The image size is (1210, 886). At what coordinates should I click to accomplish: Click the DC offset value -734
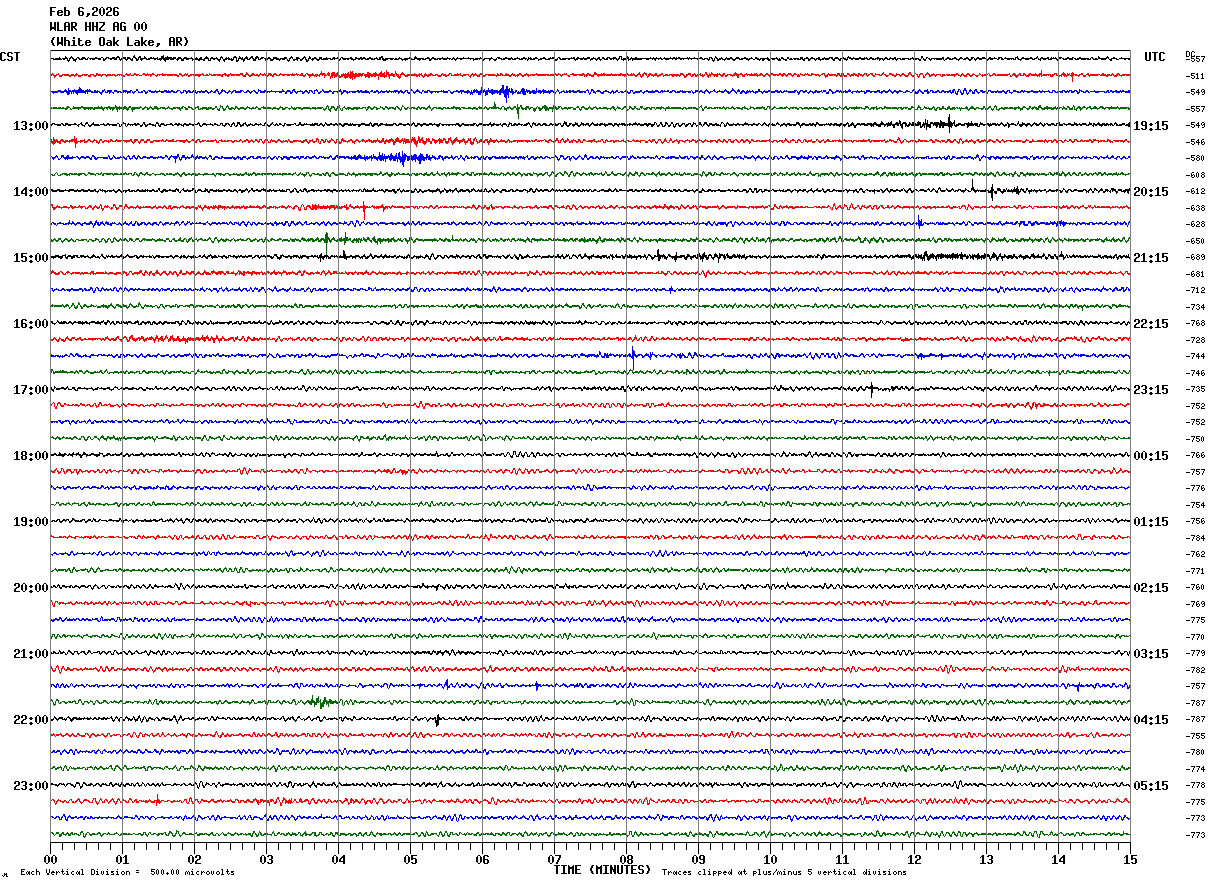1195,307
